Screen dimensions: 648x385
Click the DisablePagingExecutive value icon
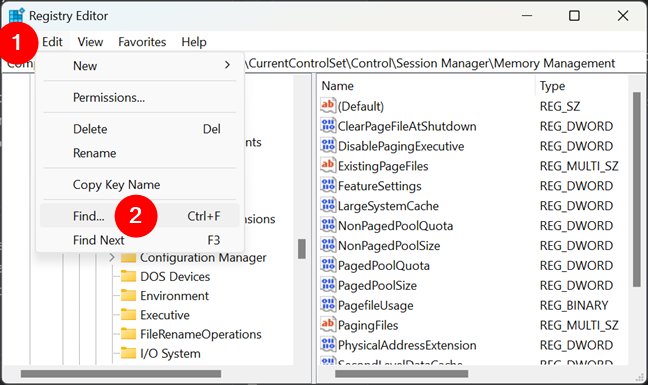coord(328,145)
